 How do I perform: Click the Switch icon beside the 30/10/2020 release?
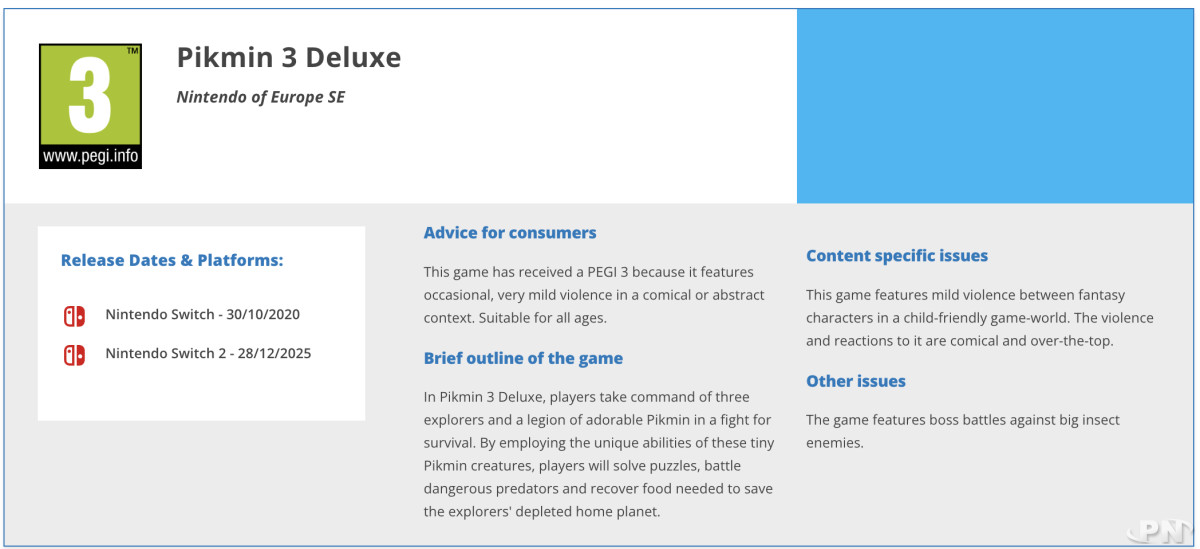[74, 315]
